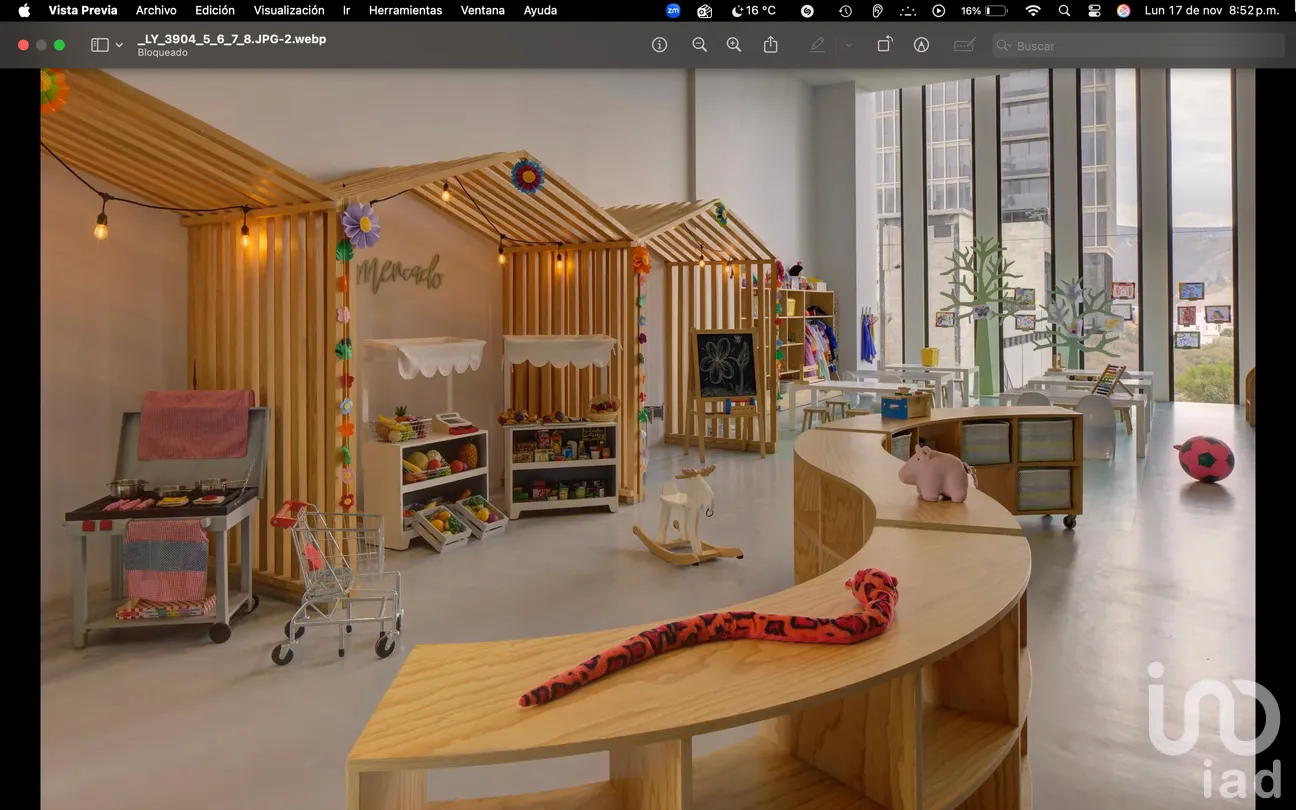The width and height of the screenshot is (1296, 810).
Task: Open the image info inspector
Action: coord(659,45)
